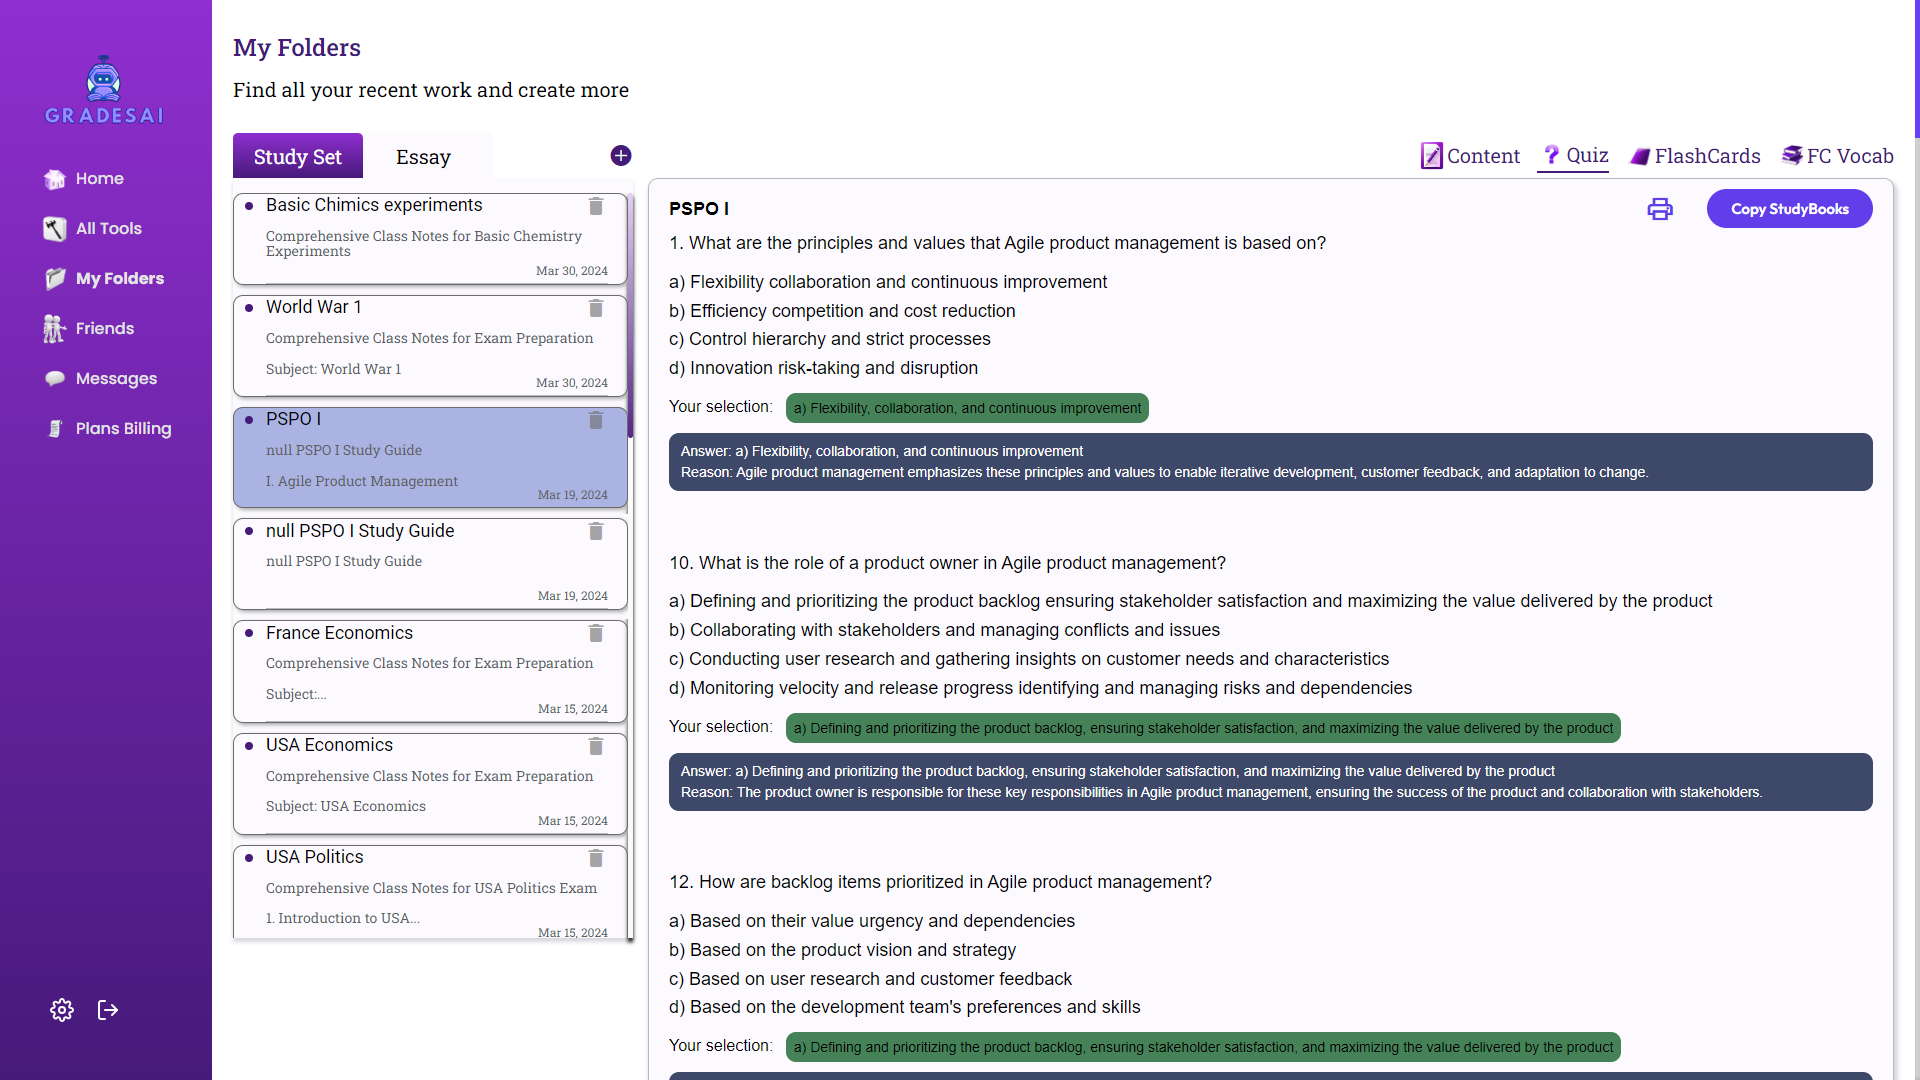Log out using the sign-out icon
This screenshot has width=1920, height=1080.
coord(107,1010)
